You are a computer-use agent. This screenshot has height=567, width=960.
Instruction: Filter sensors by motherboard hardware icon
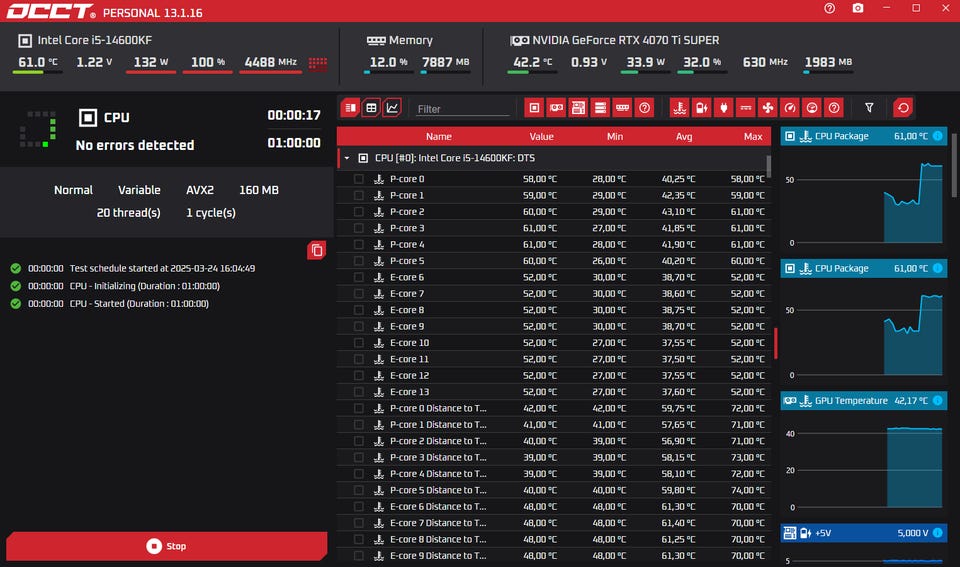tap(578, 108)
